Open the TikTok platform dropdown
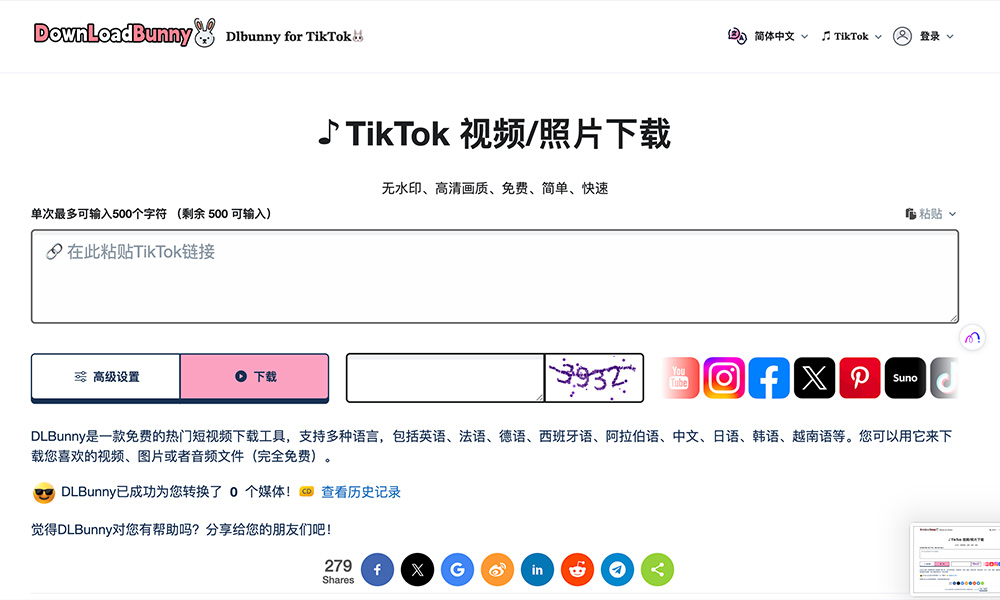 (x=851, y=36)
